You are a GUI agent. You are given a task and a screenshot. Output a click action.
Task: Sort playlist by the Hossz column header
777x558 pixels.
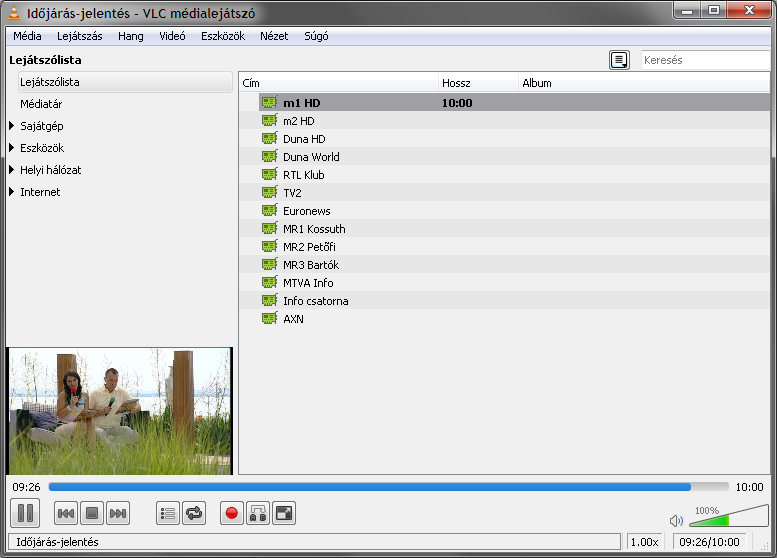[x=478, y=83]
